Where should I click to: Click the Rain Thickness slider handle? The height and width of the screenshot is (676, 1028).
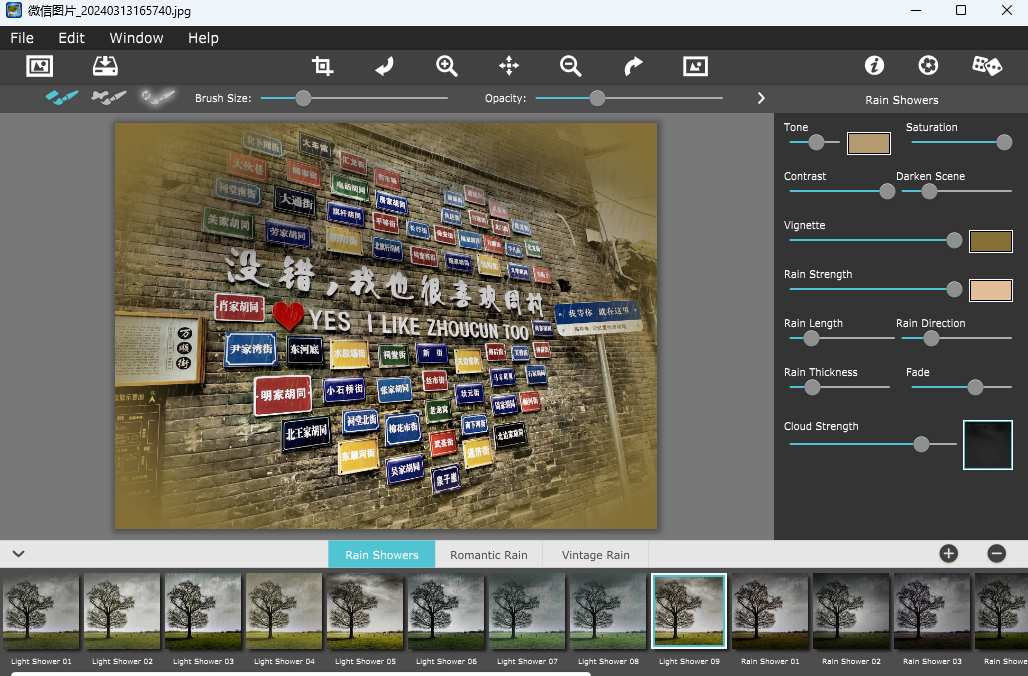[x=812, y=388]
